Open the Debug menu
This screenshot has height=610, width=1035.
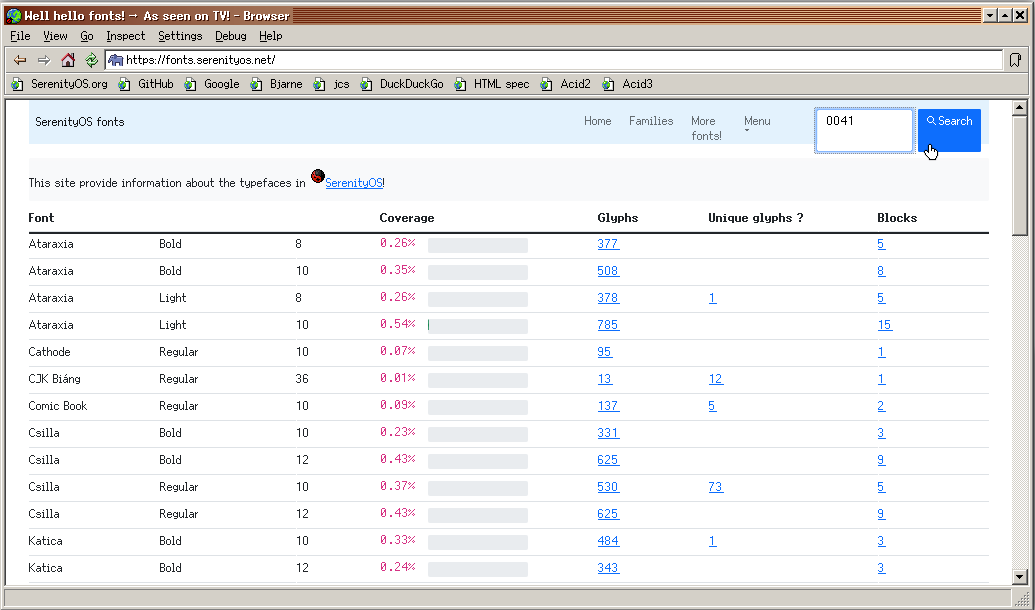pyautogui.click(x=231, y=36)
